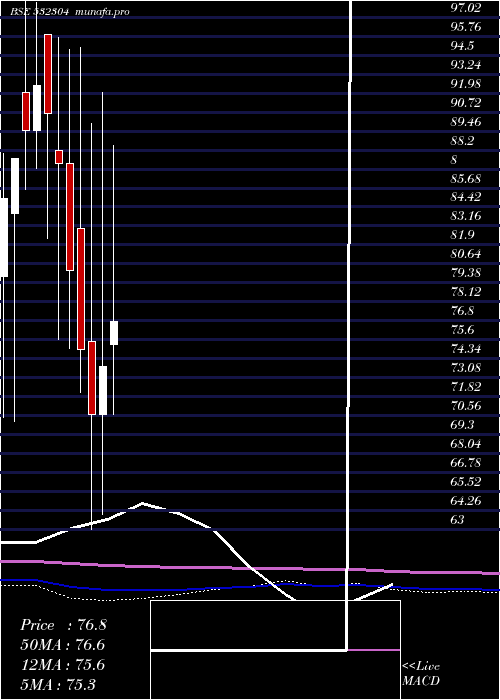The image size is (500, 700).
Task: Select the 83.16 axis value
Action: point(466,217)
